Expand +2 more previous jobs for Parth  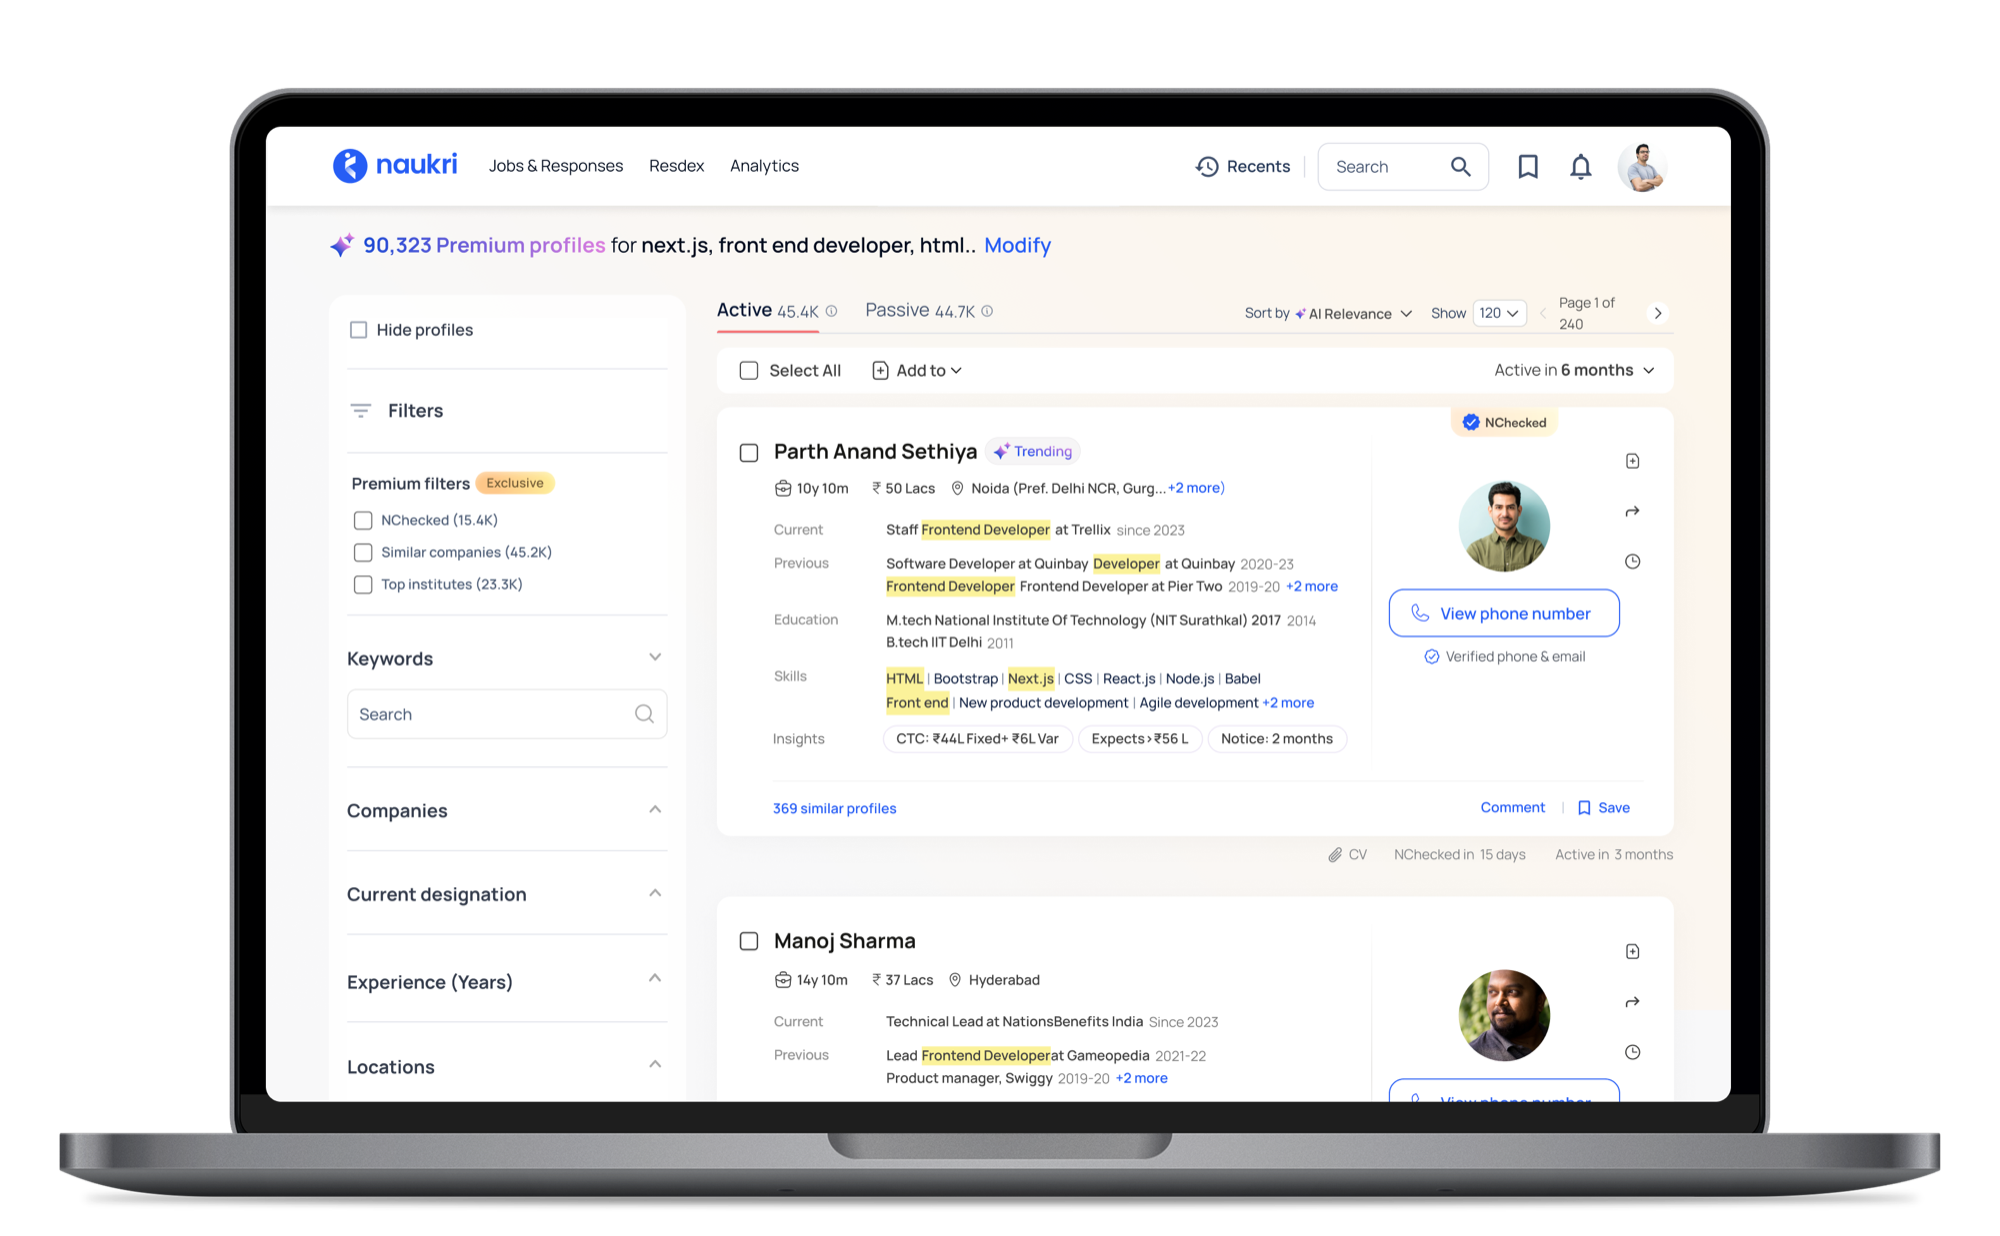1311,586
